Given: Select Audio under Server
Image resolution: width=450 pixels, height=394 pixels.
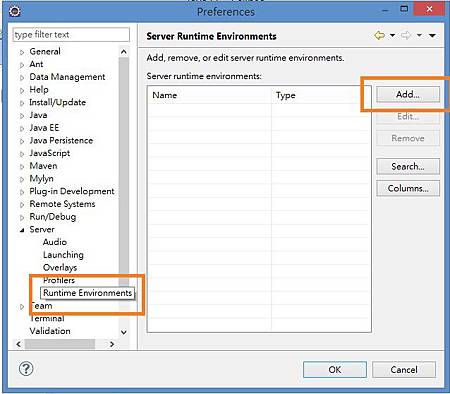Looking at the screenshot, I should [55, 242].
